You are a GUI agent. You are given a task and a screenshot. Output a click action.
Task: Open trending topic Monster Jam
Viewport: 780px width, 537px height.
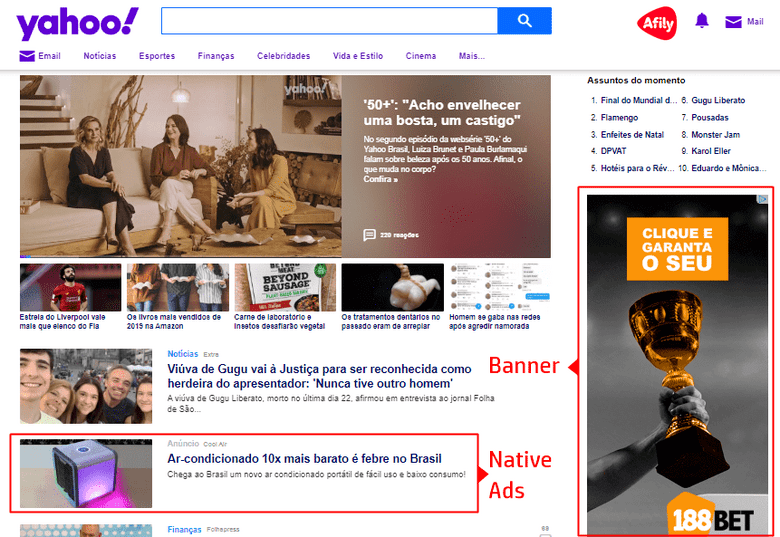tap(715, 135)
